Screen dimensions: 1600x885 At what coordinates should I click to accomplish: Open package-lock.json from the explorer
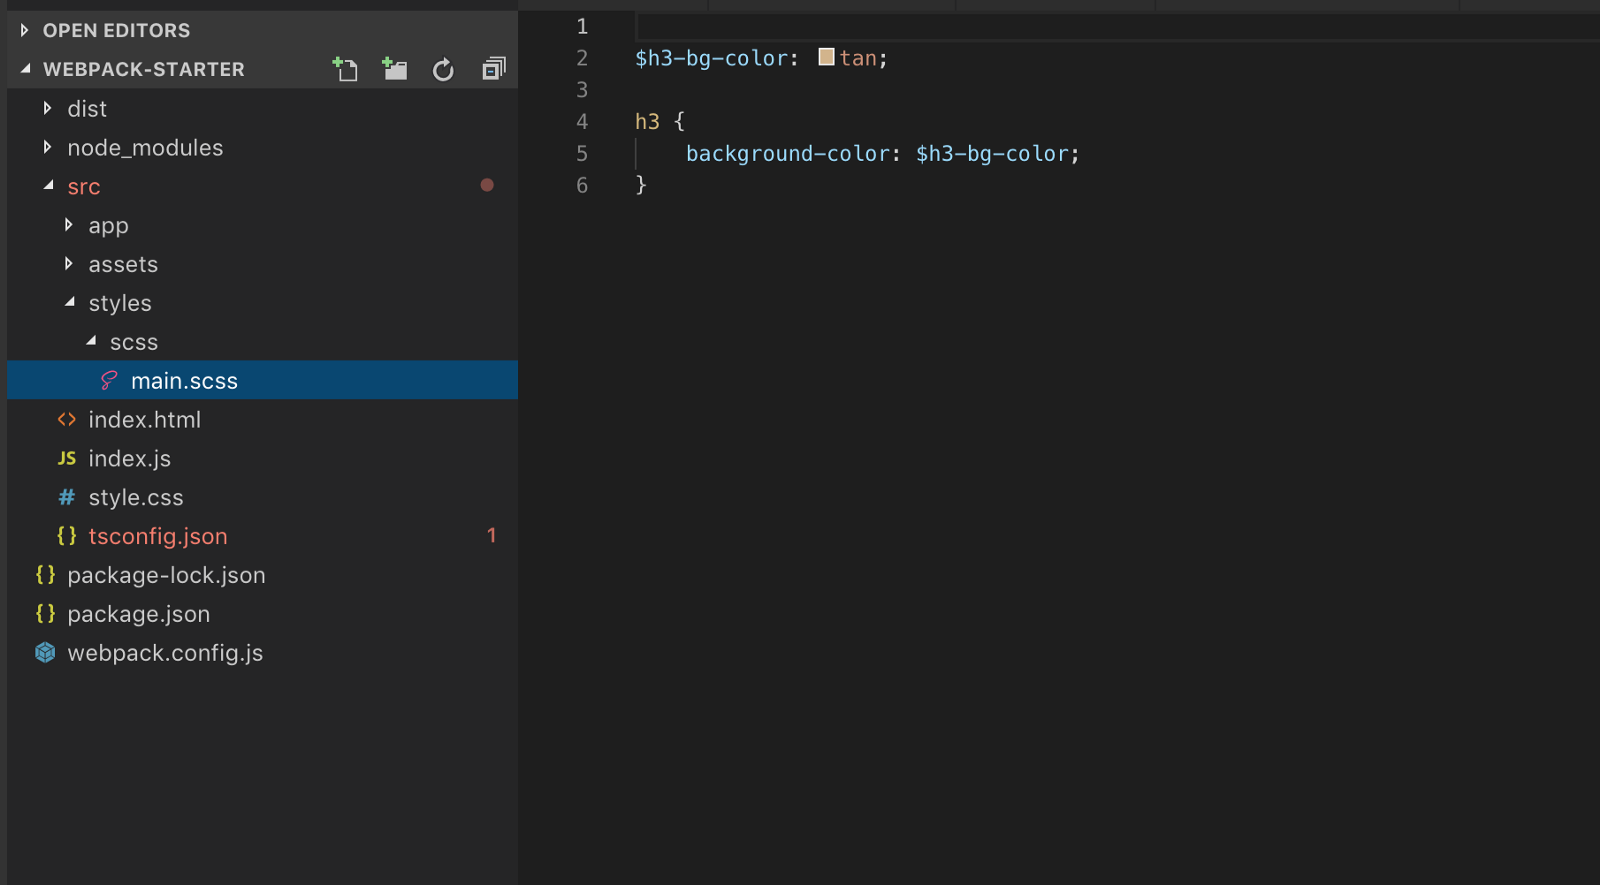click(x=166, y=576)
